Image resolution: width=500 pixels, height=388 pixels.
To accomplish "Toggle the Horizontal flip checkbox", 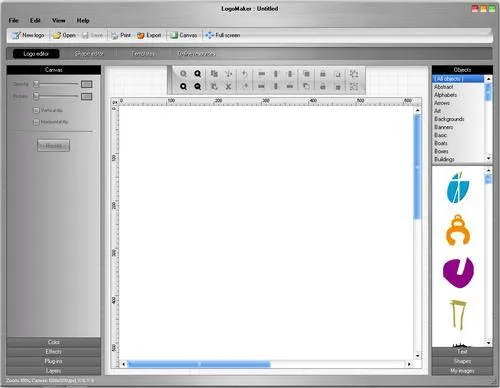I will tap(36, 122).
